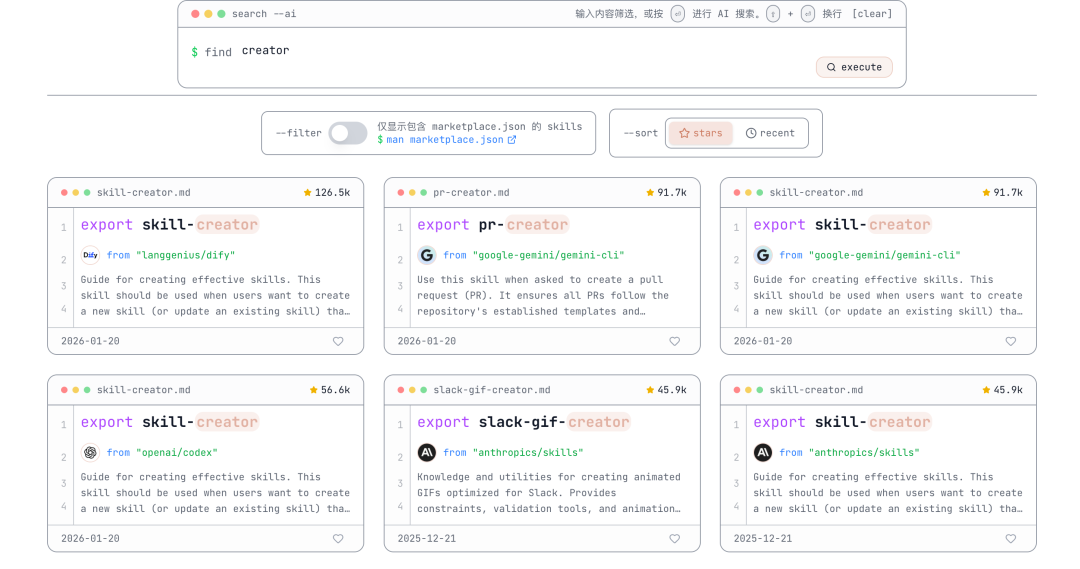Like the slack-gif-creator card via heart icon
Viewport: 1080px width, 569px height.
[674, 539]
